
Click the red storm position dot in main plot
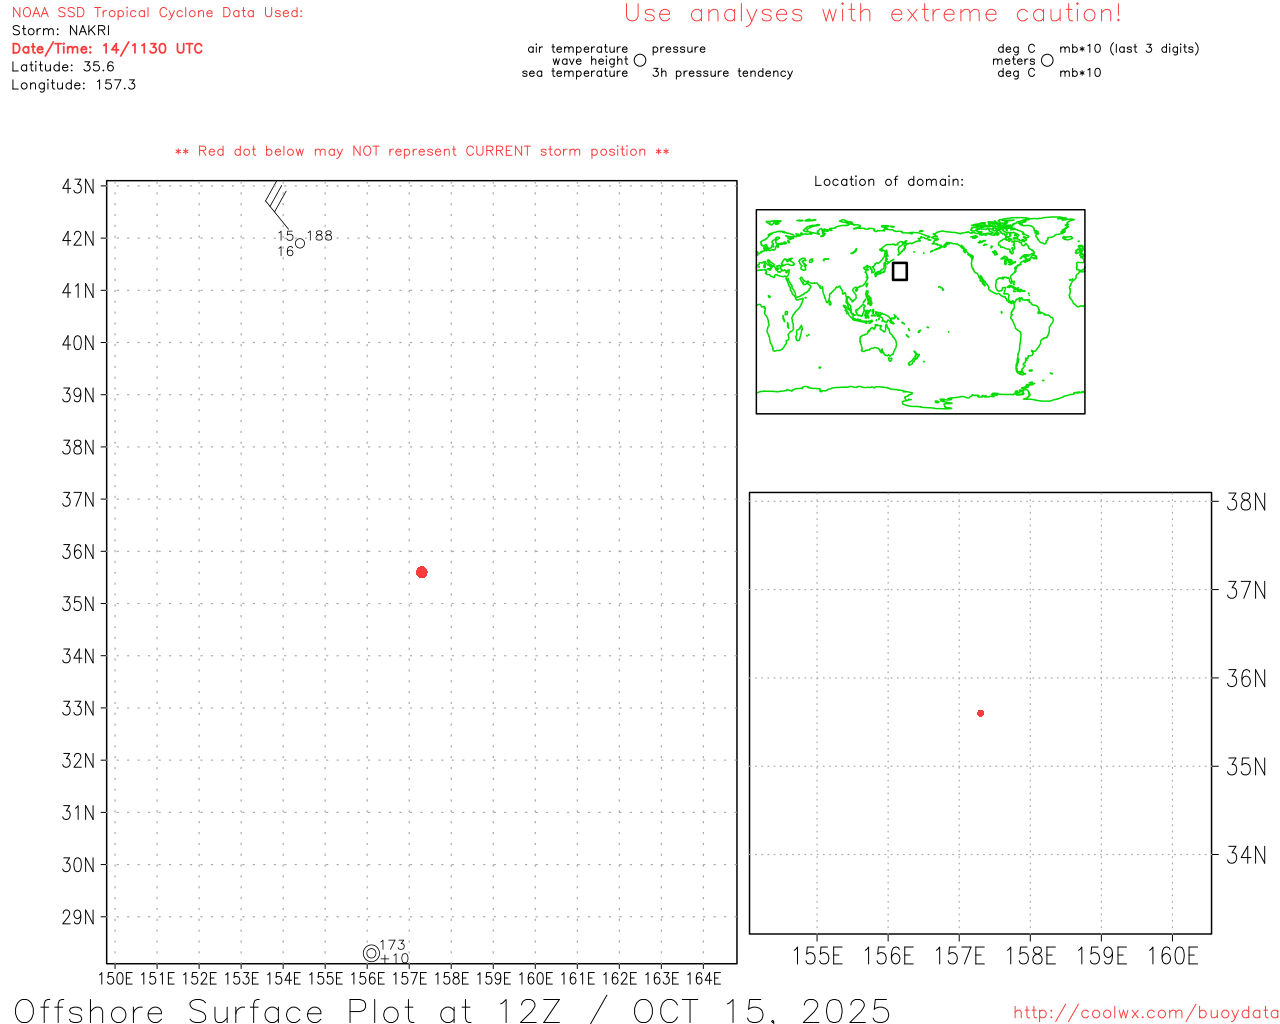tap(422, 572)
